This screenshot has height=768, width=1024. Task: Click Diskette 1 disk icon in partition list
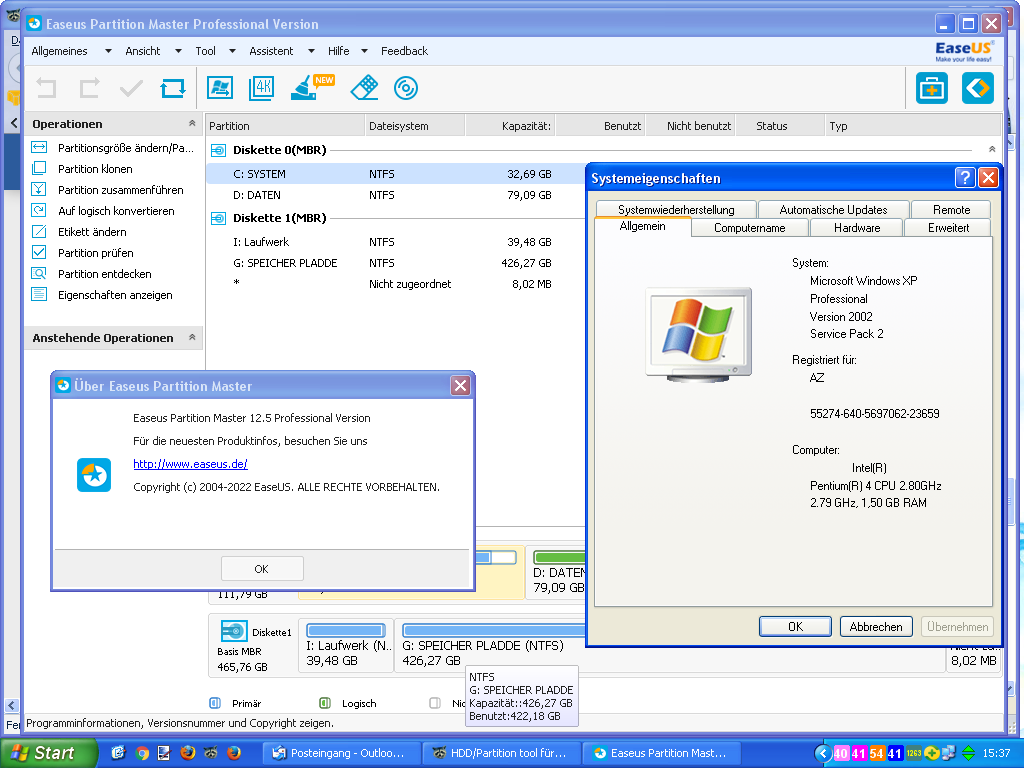point(218,218)
